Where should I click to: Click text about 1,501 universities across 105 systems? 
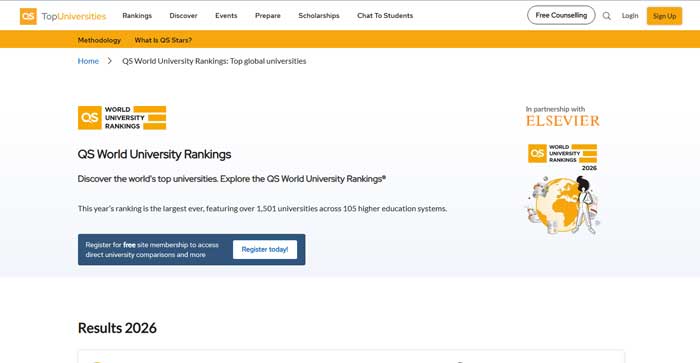pos(262,209)
